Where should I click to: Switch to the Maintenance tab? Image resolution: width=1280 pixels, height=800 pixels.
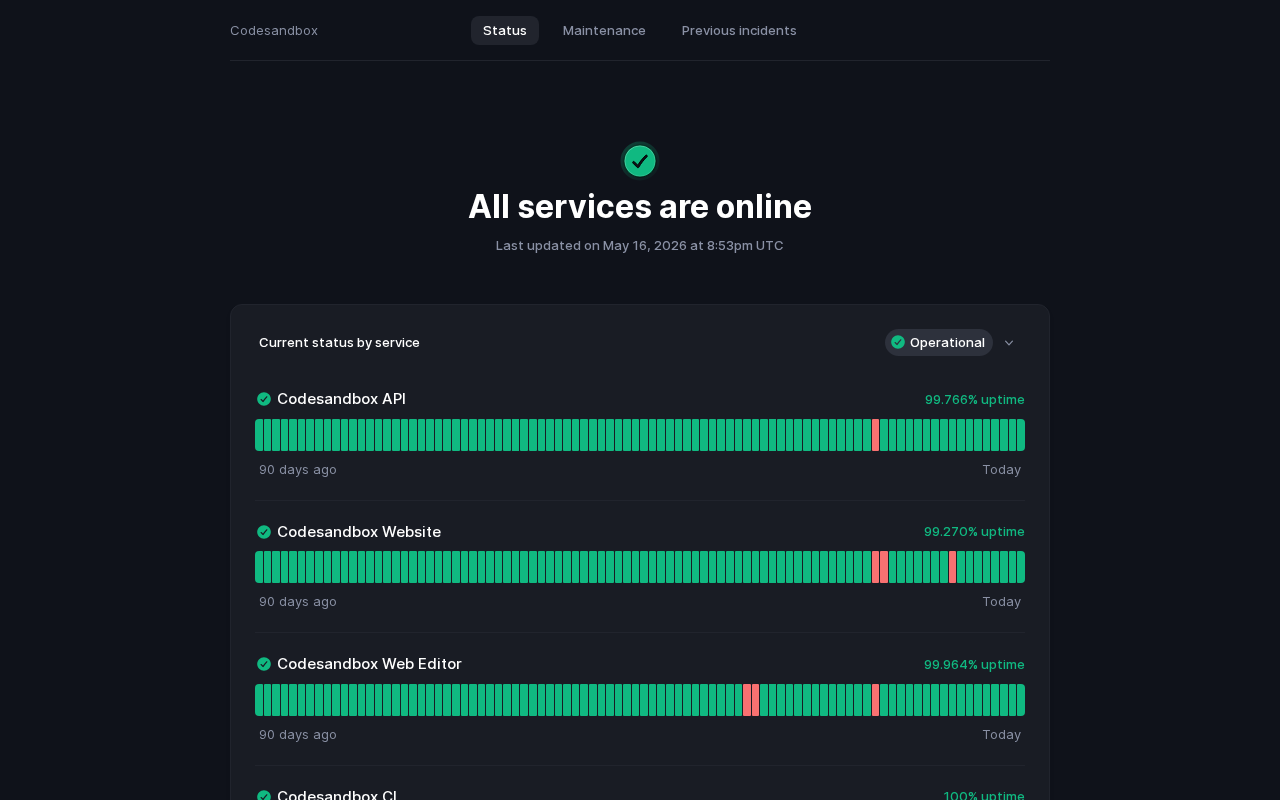point(604,30)
